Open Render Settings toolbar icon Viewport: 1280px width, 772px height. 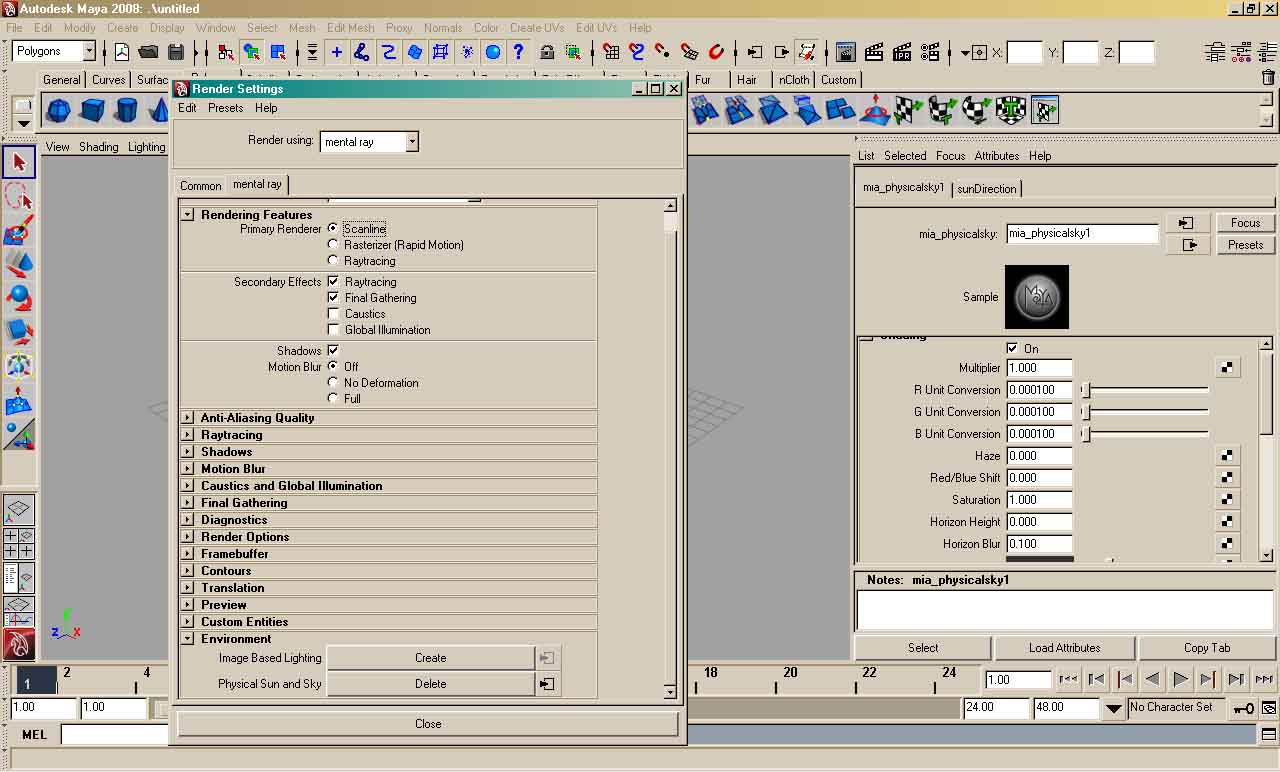point(930,52)
